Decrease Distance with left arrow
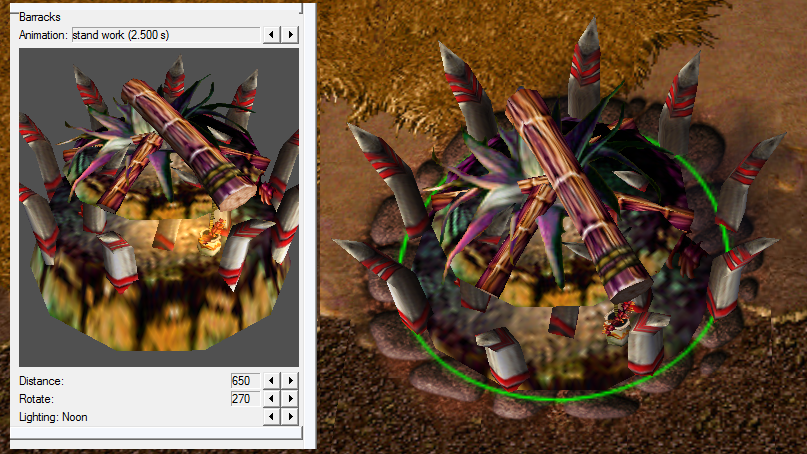 (x=271, y=381)
